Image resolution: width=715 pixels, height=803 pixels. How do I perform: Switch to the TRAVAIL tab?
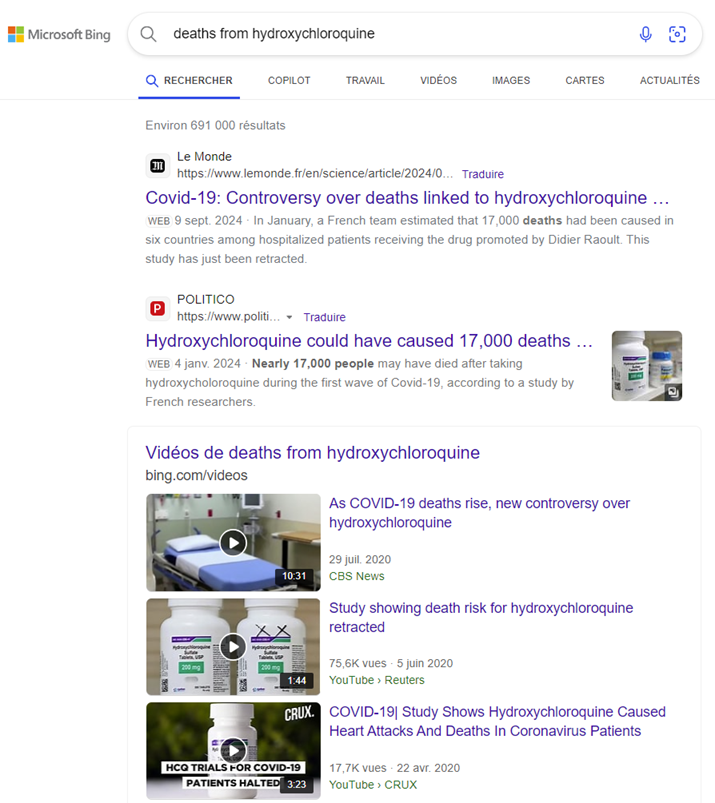365,80
